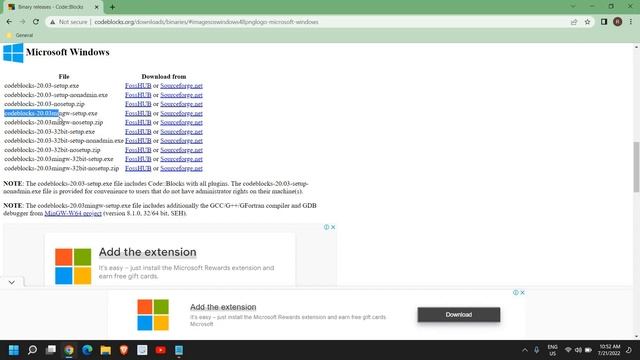640x360 pixels.
Task: Switch to Chrome on the taskbar
Action: [69, 350]
